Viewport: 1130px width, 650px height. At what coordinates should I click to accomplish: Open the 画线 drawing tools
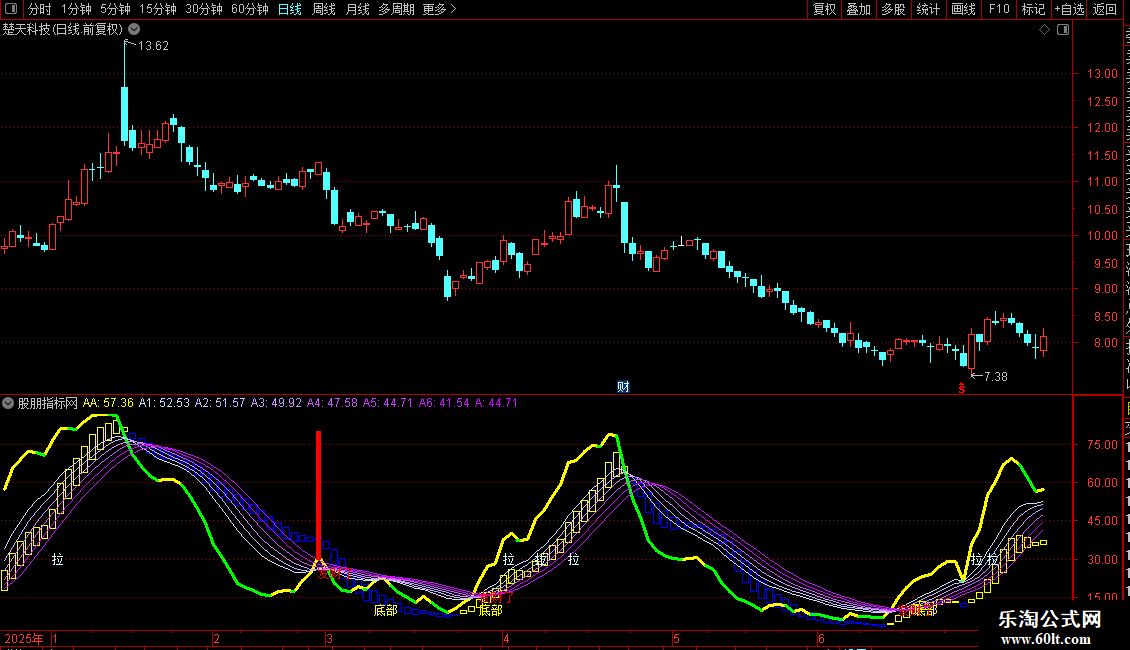pyautogui.click(x=964, y=9)
